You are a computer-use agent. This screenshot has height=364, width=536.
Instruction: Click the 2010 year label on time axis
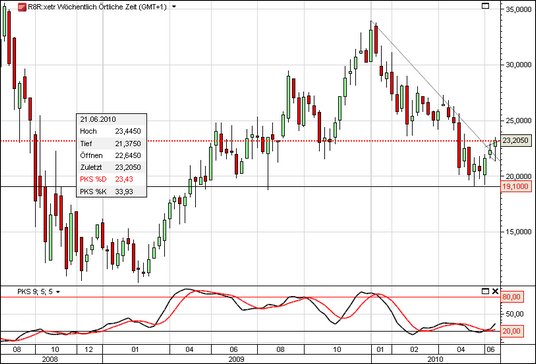(x=435, y=359)
